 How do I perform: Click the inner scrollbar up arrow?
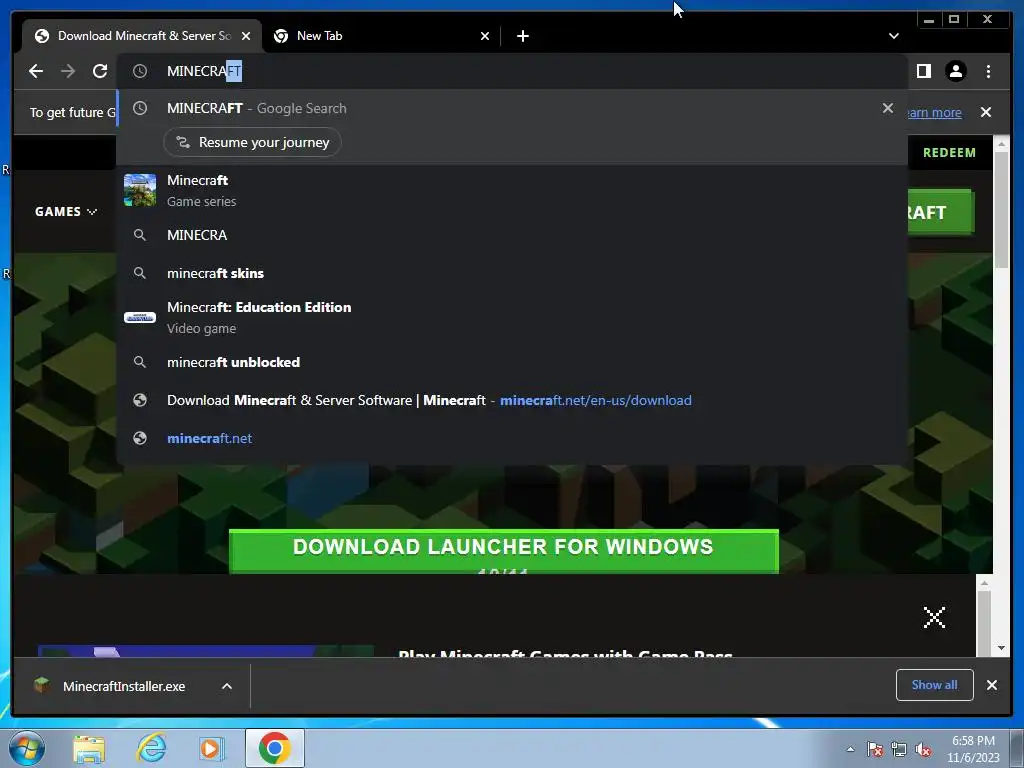pyautogui.click(x=984, y=583)
